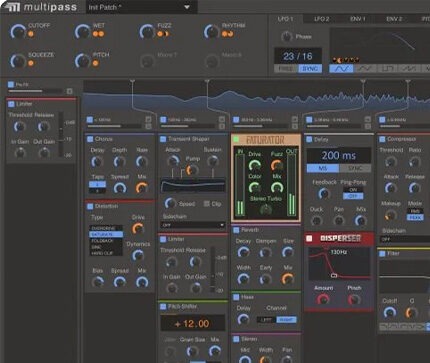Viewport: 430px width, 363px height.
Task: Click the Delay Feedback knob
Action: pyautogui.click(x=324, y=194)
